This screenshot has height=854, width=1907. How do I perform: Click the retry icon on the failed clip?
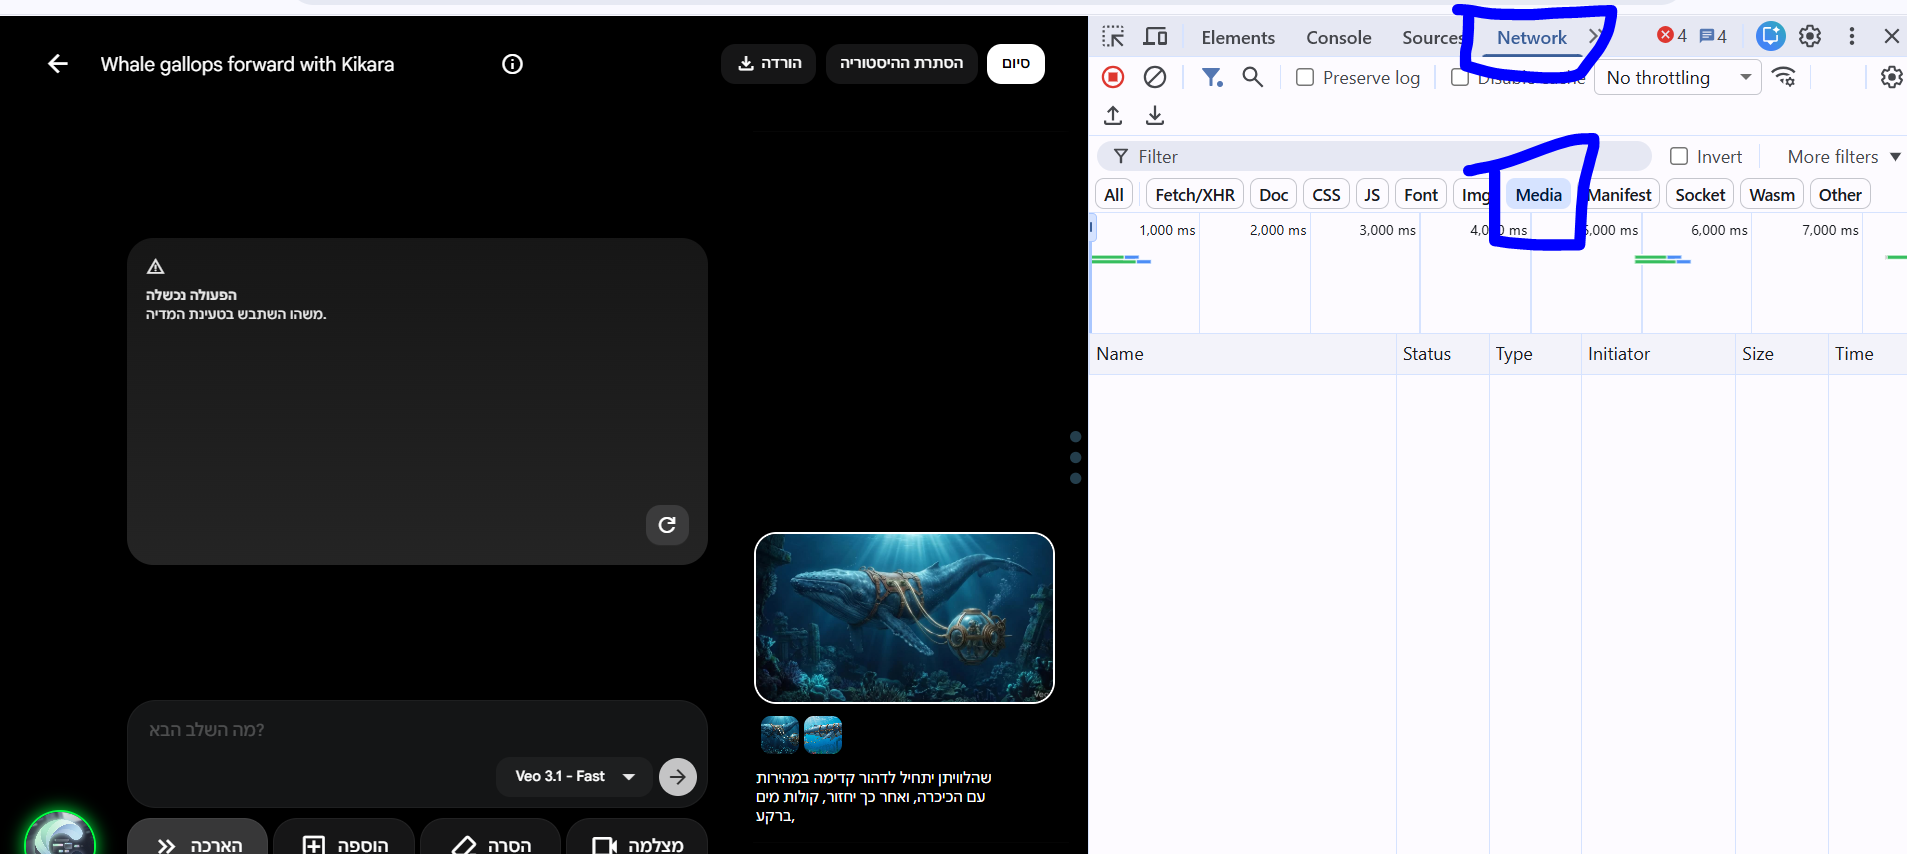667,525
